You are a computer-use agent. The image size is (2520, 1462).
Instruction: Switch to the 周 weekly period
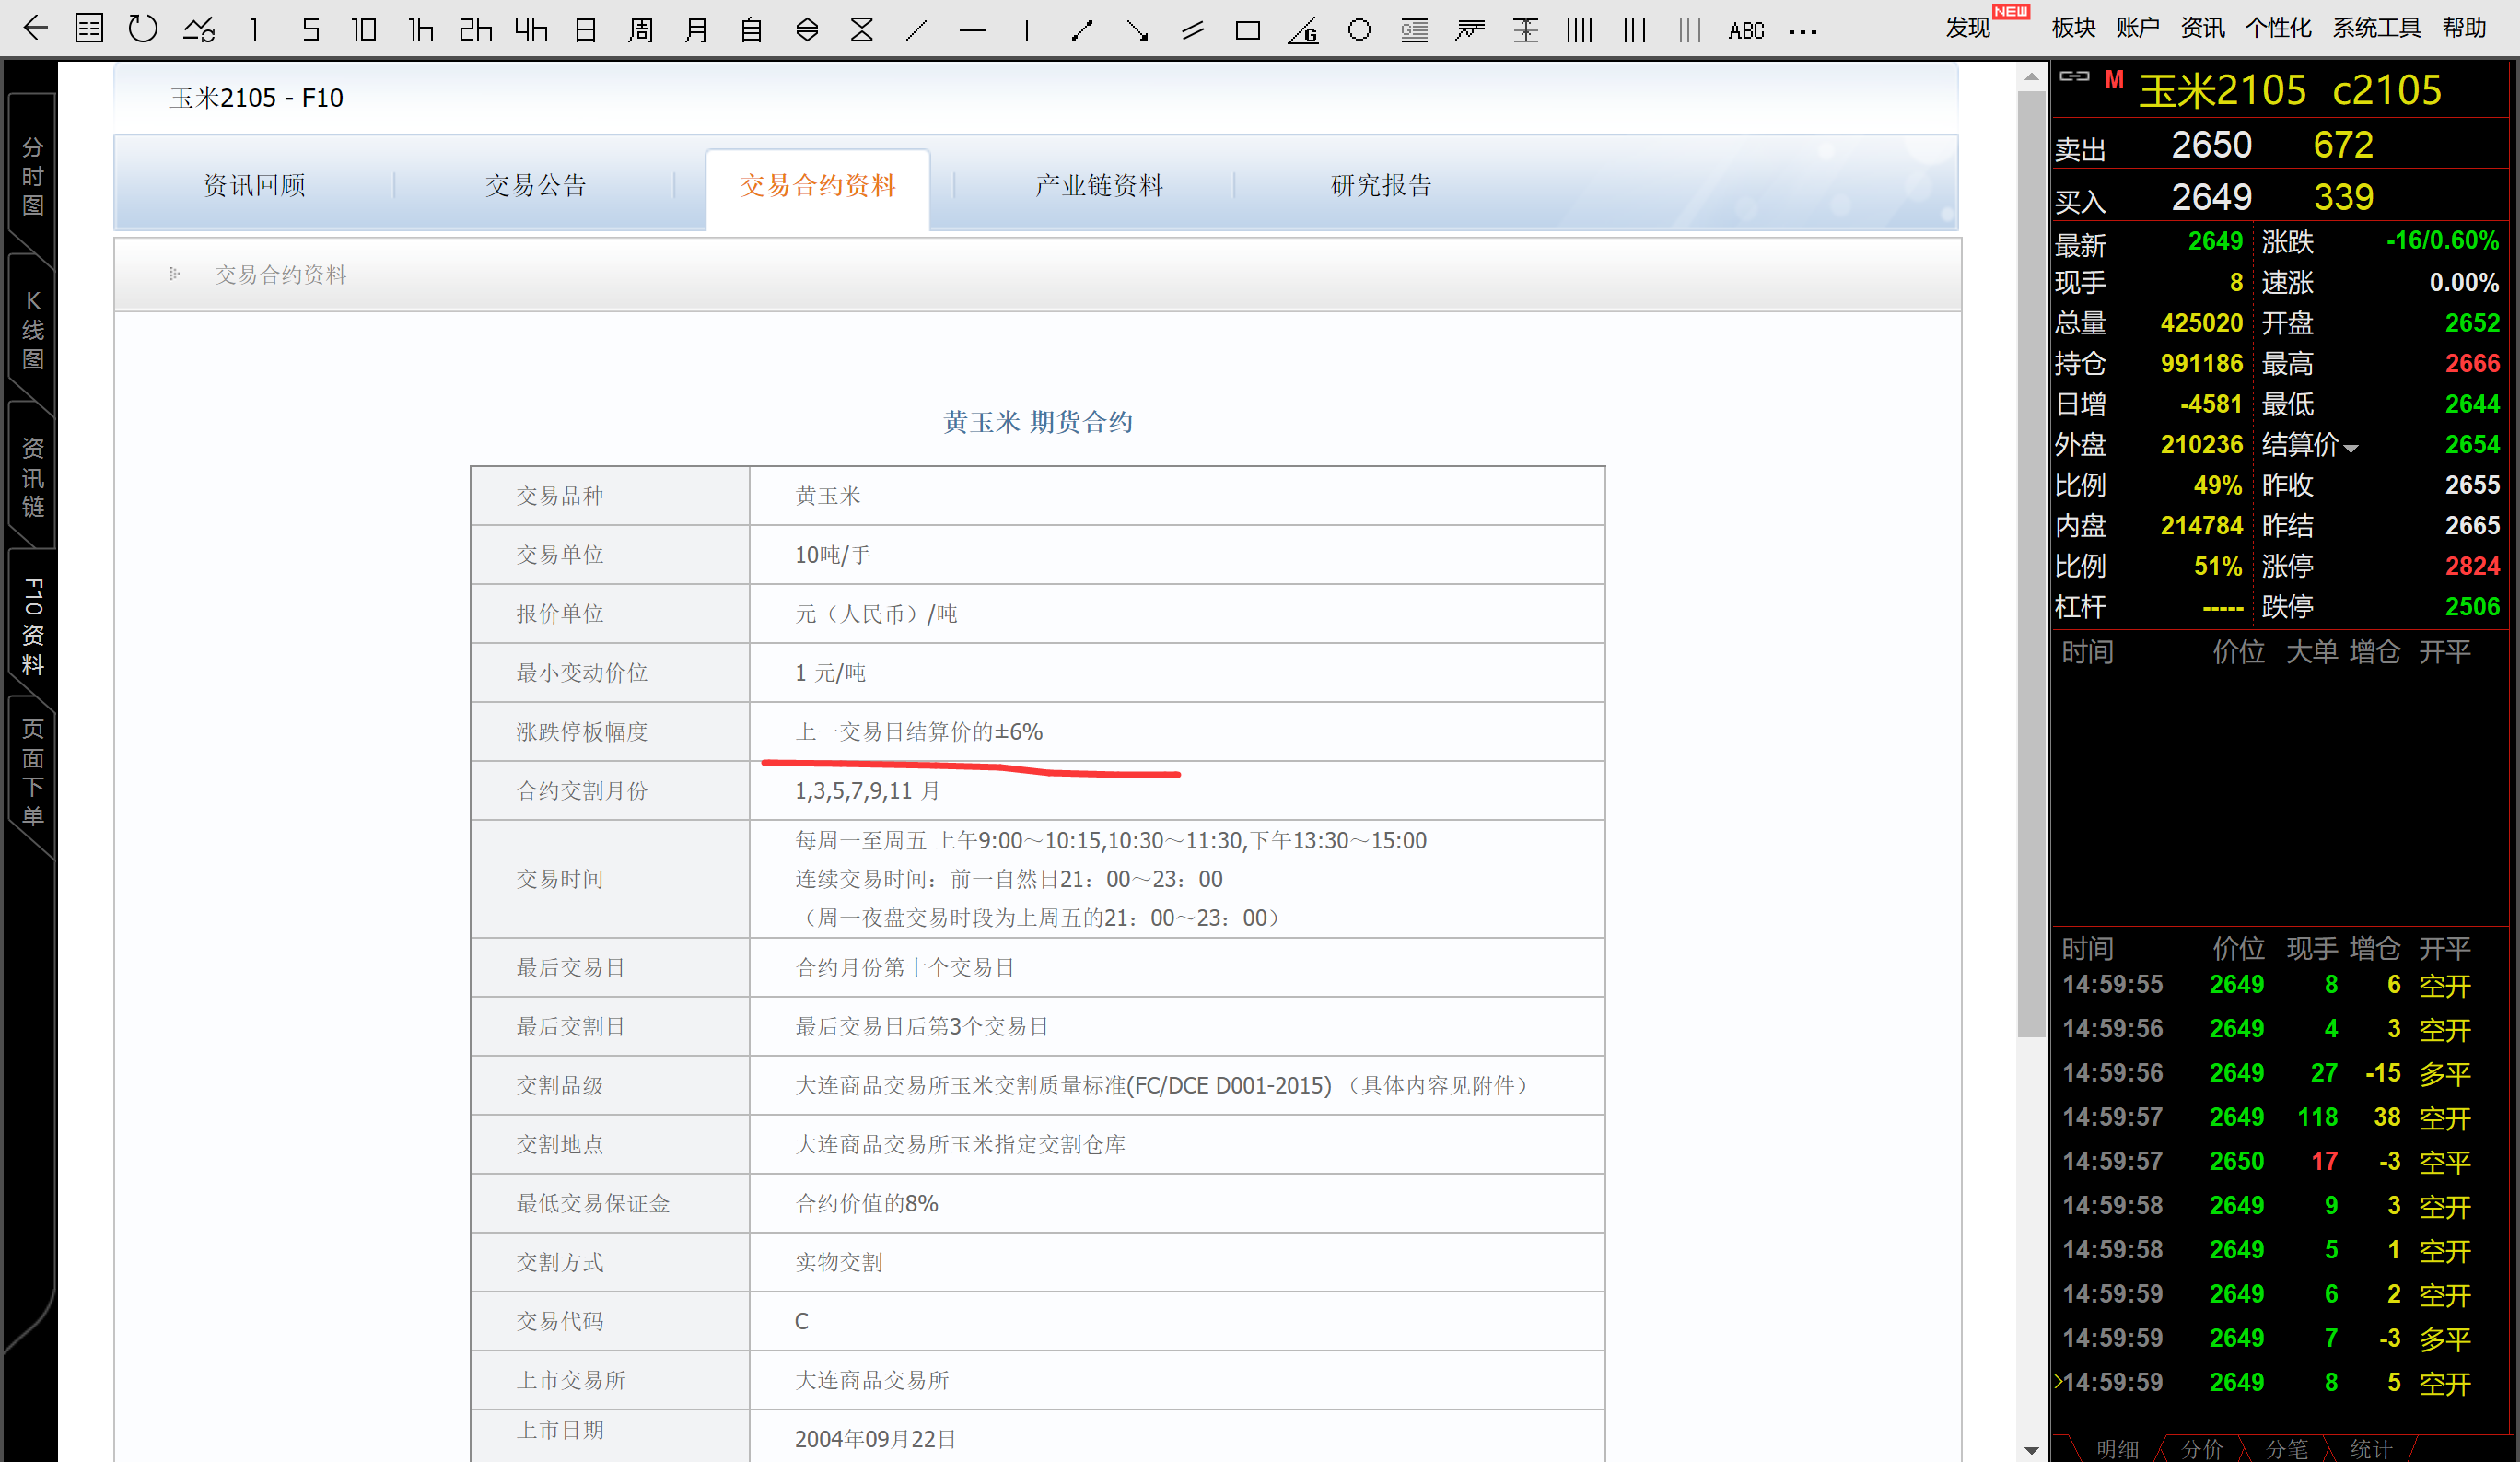tap(640, 30)
